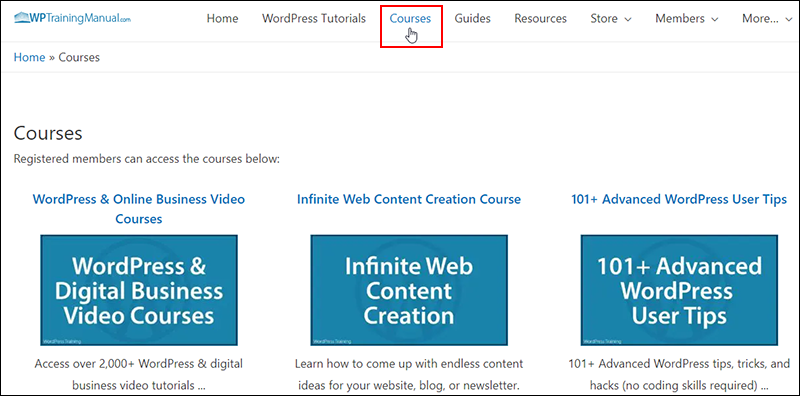Screen dimensions: 800x396
Task: Click the Courses breadcrumb text
Action: tap(79, 57)
